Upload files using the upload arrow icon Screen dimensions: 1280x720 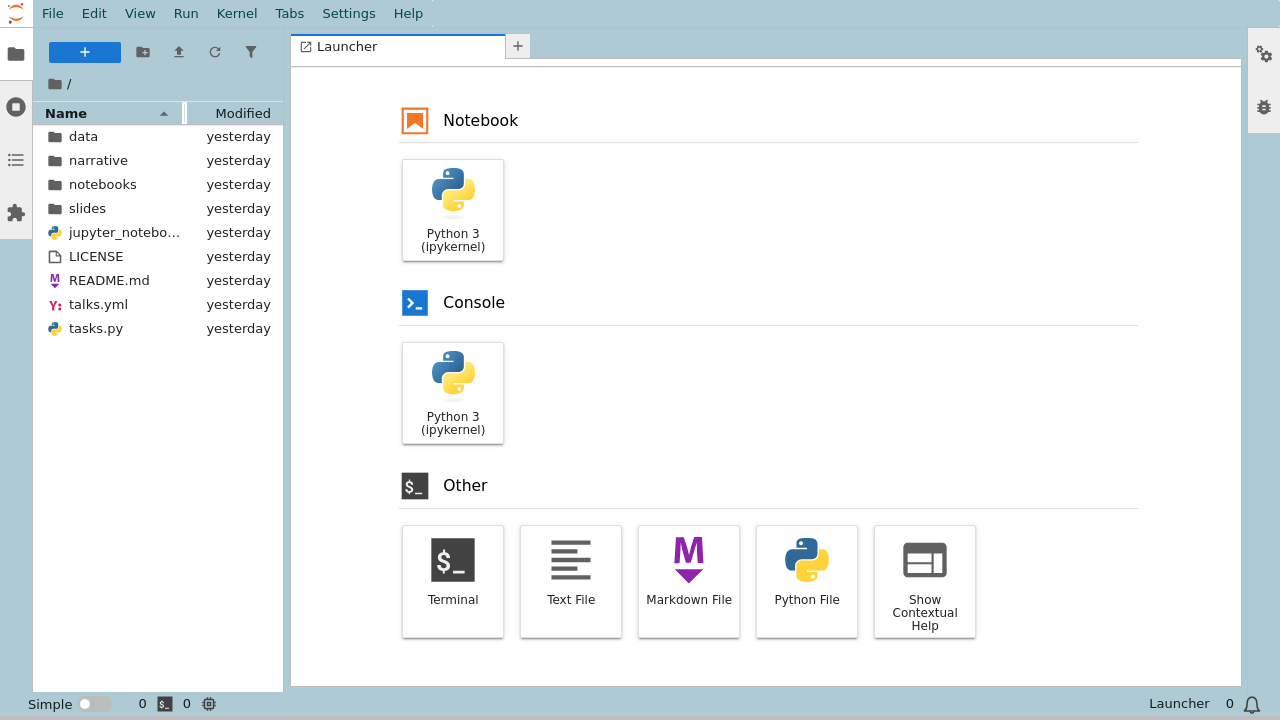click(x=179, y=52)
